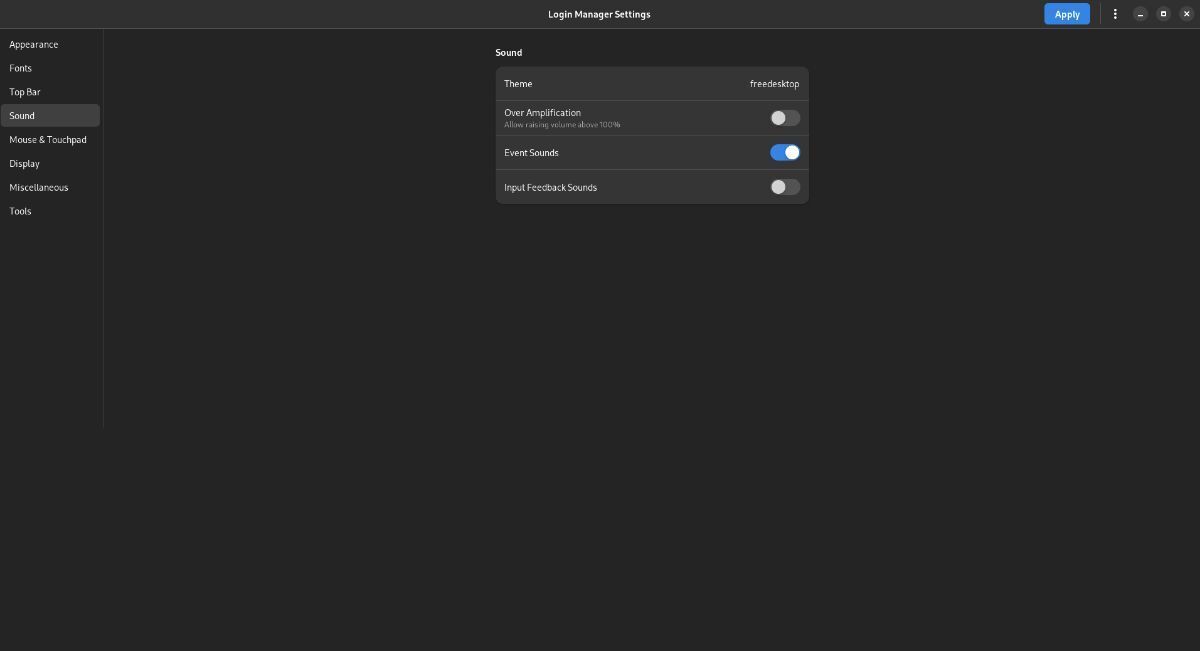Open the Theme freedesktop dropdown
Viewport: 1200px width, 651px height.
[652, 84]
